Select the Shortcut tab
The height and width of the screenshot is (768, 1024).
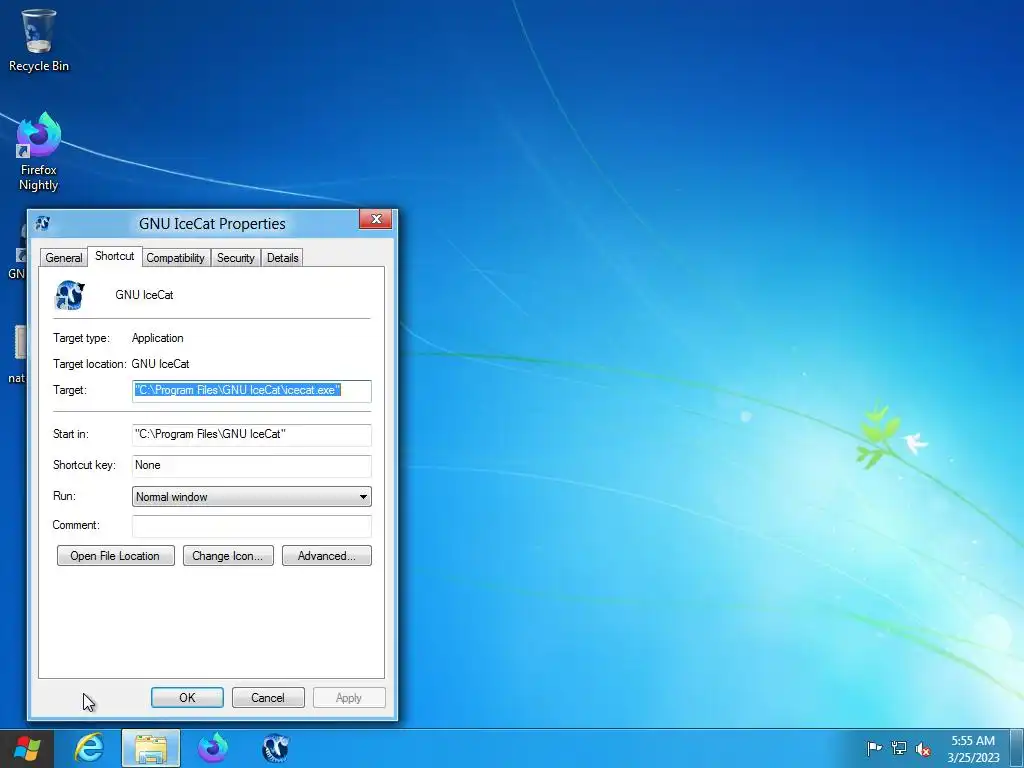(x=114, y=256)
